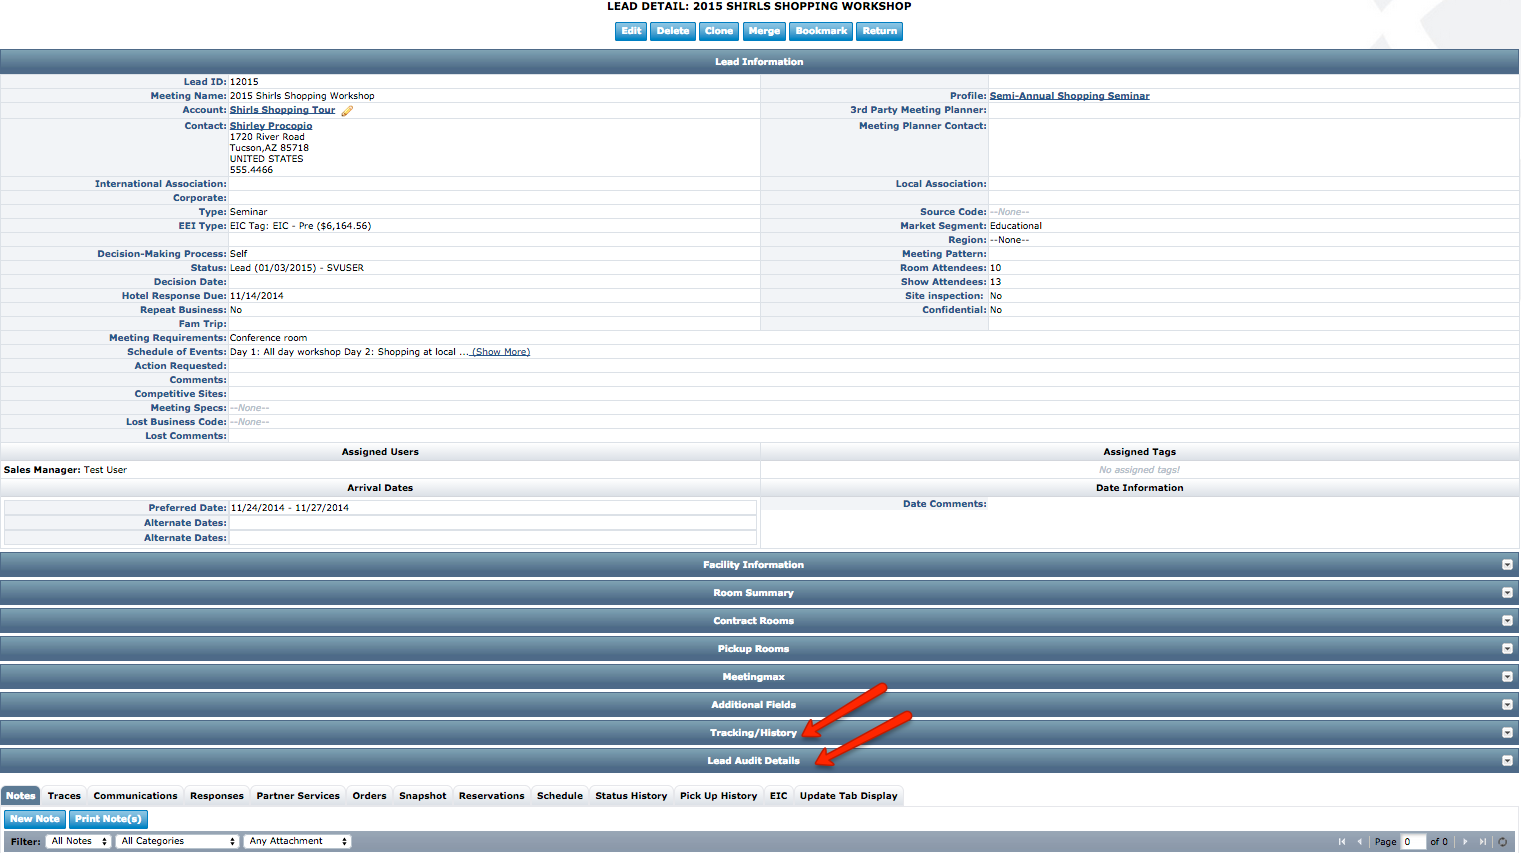The image size is (1521, 853).
Task: Go to next notes page
Action: click(1465, 842)
